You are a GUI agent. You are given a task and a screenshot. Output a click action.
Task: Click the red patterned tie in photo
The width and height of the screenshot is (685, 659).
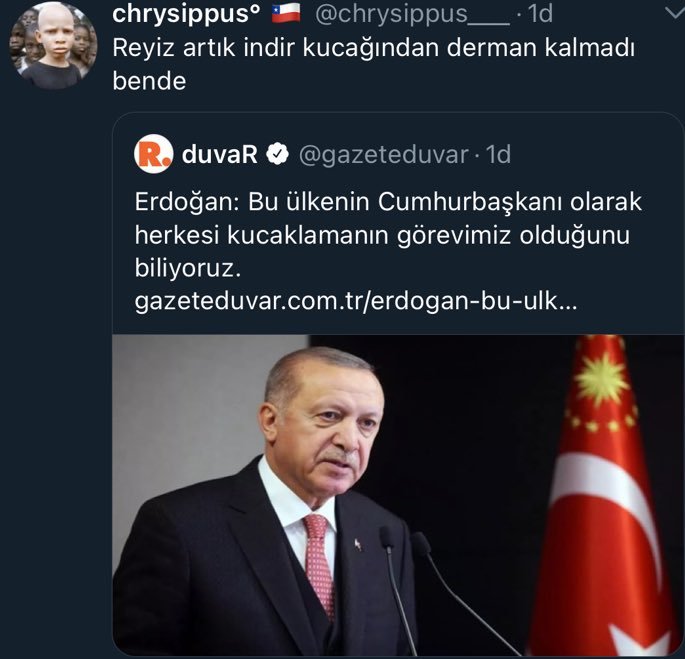(x=319, y=564)
